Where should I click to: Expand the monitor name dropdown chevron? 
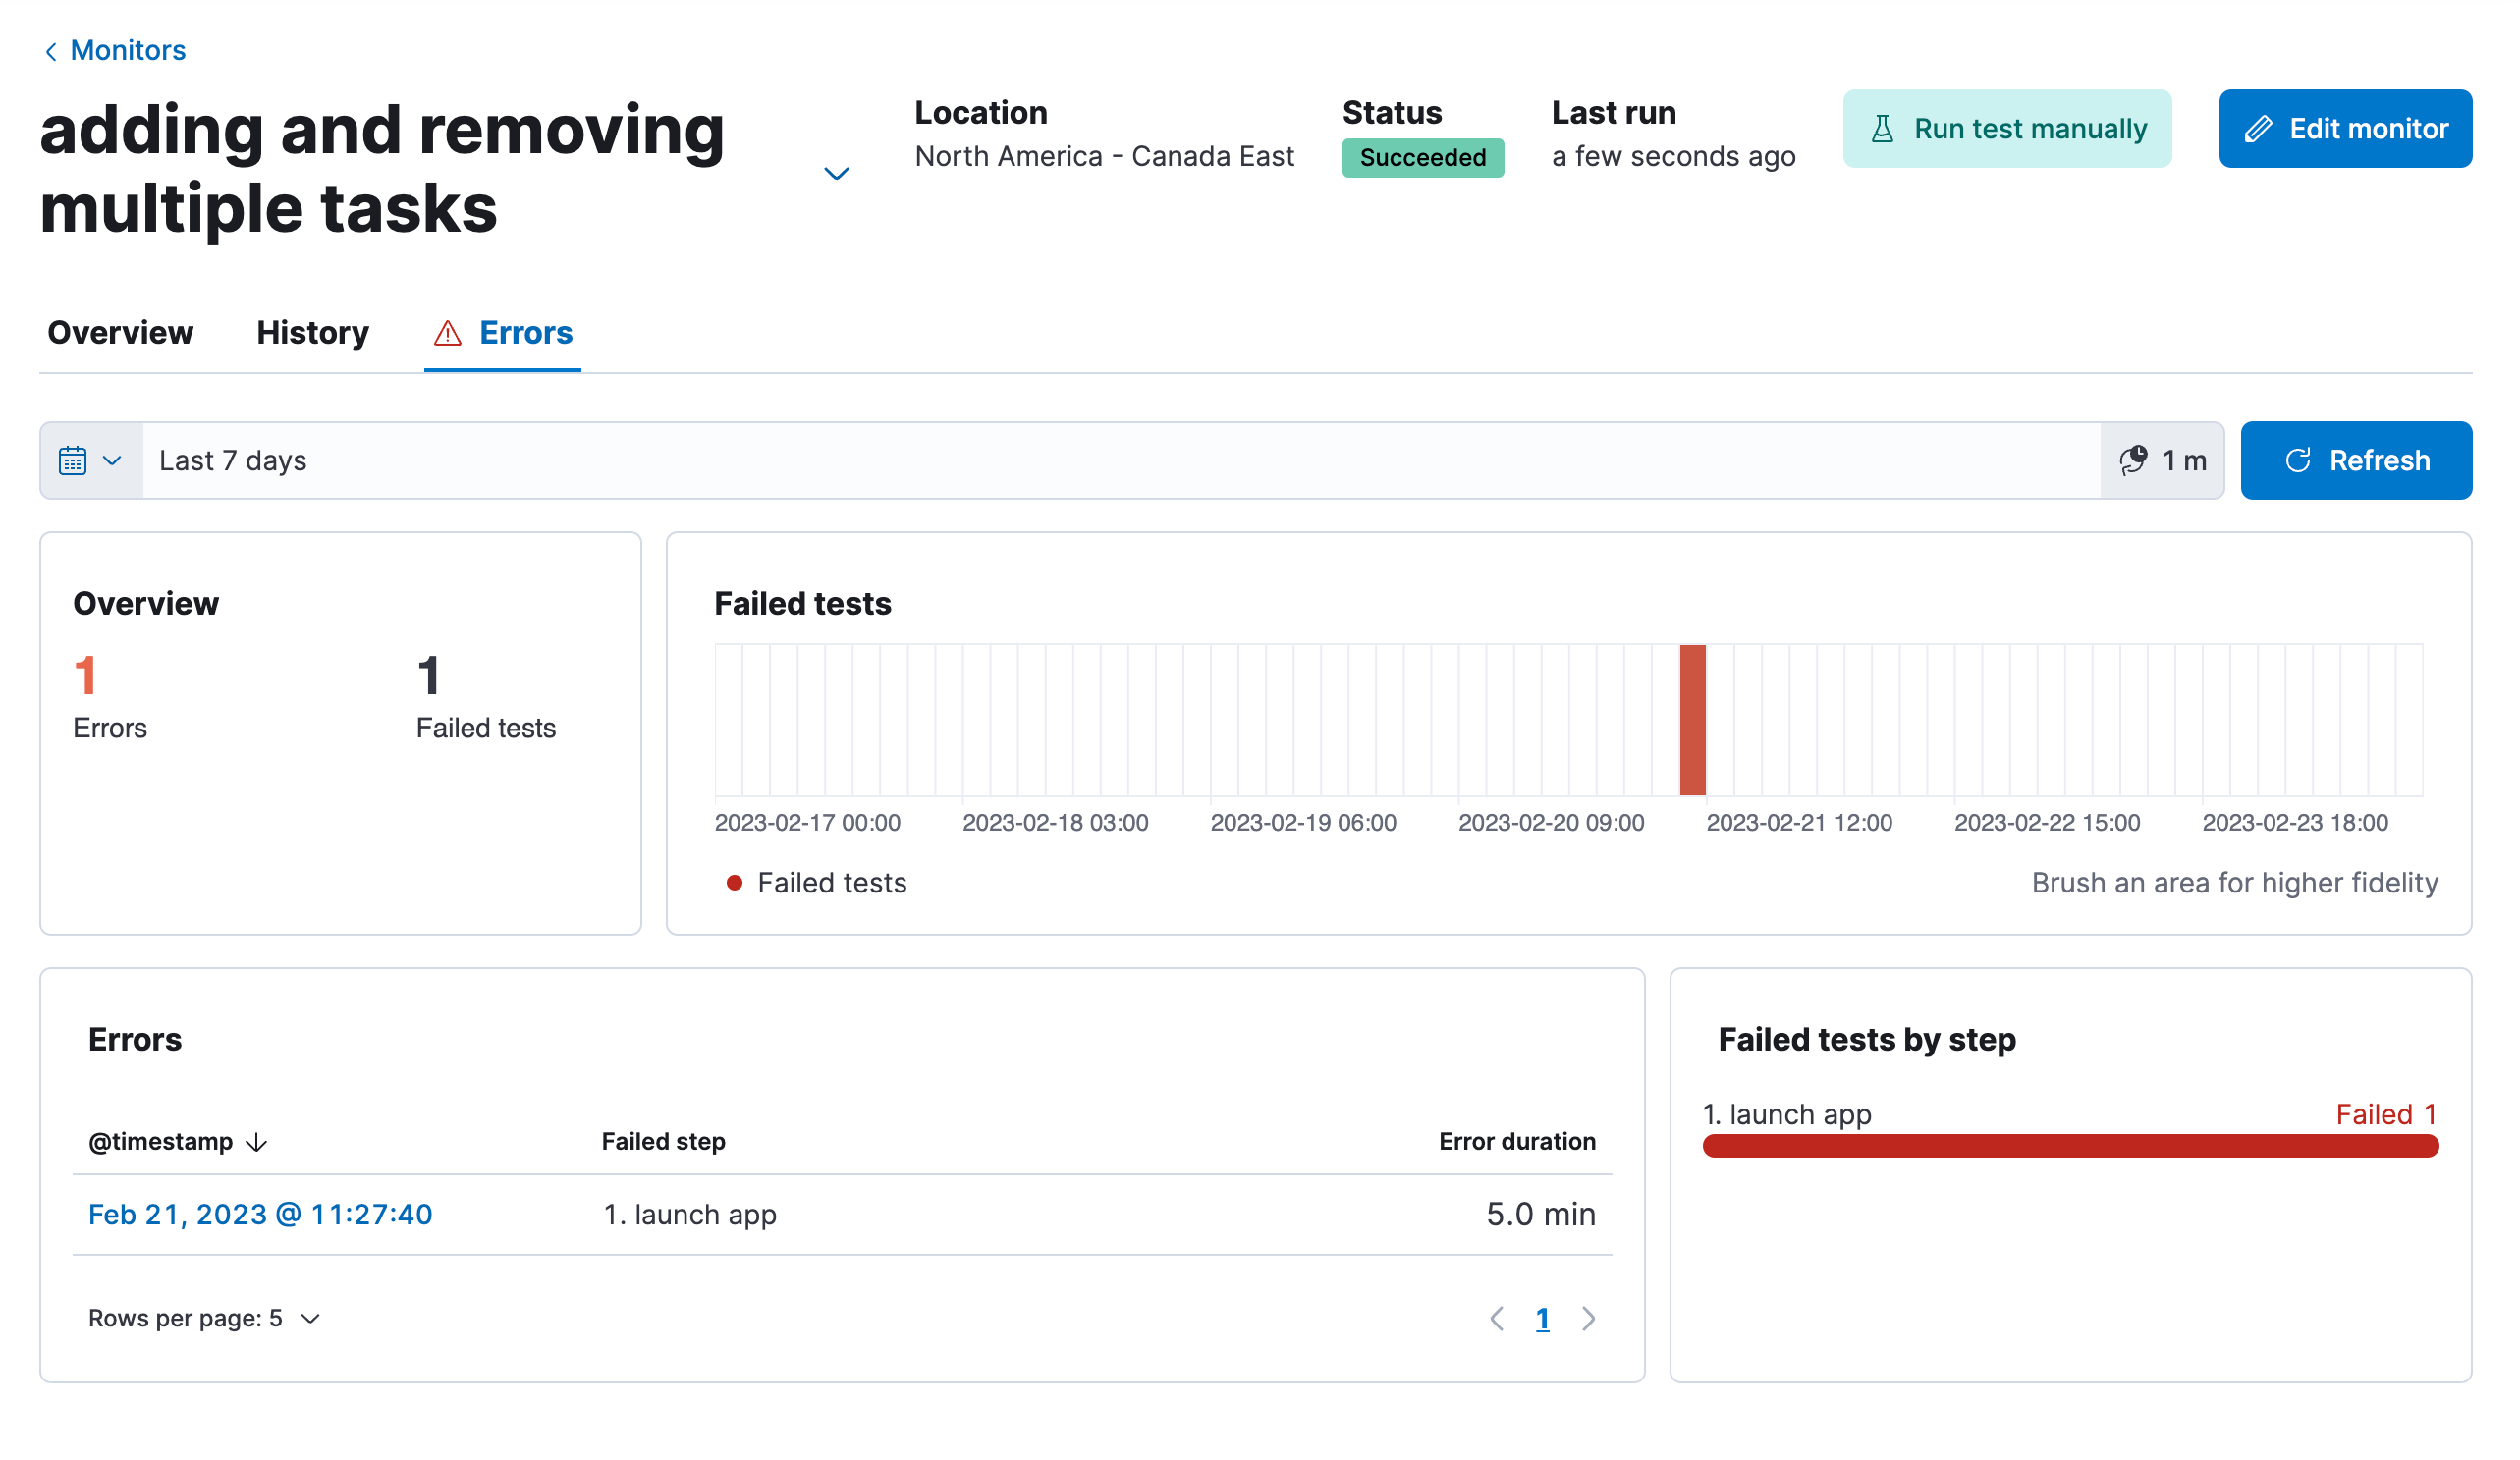pyautogui.click(x=836, y=174)
